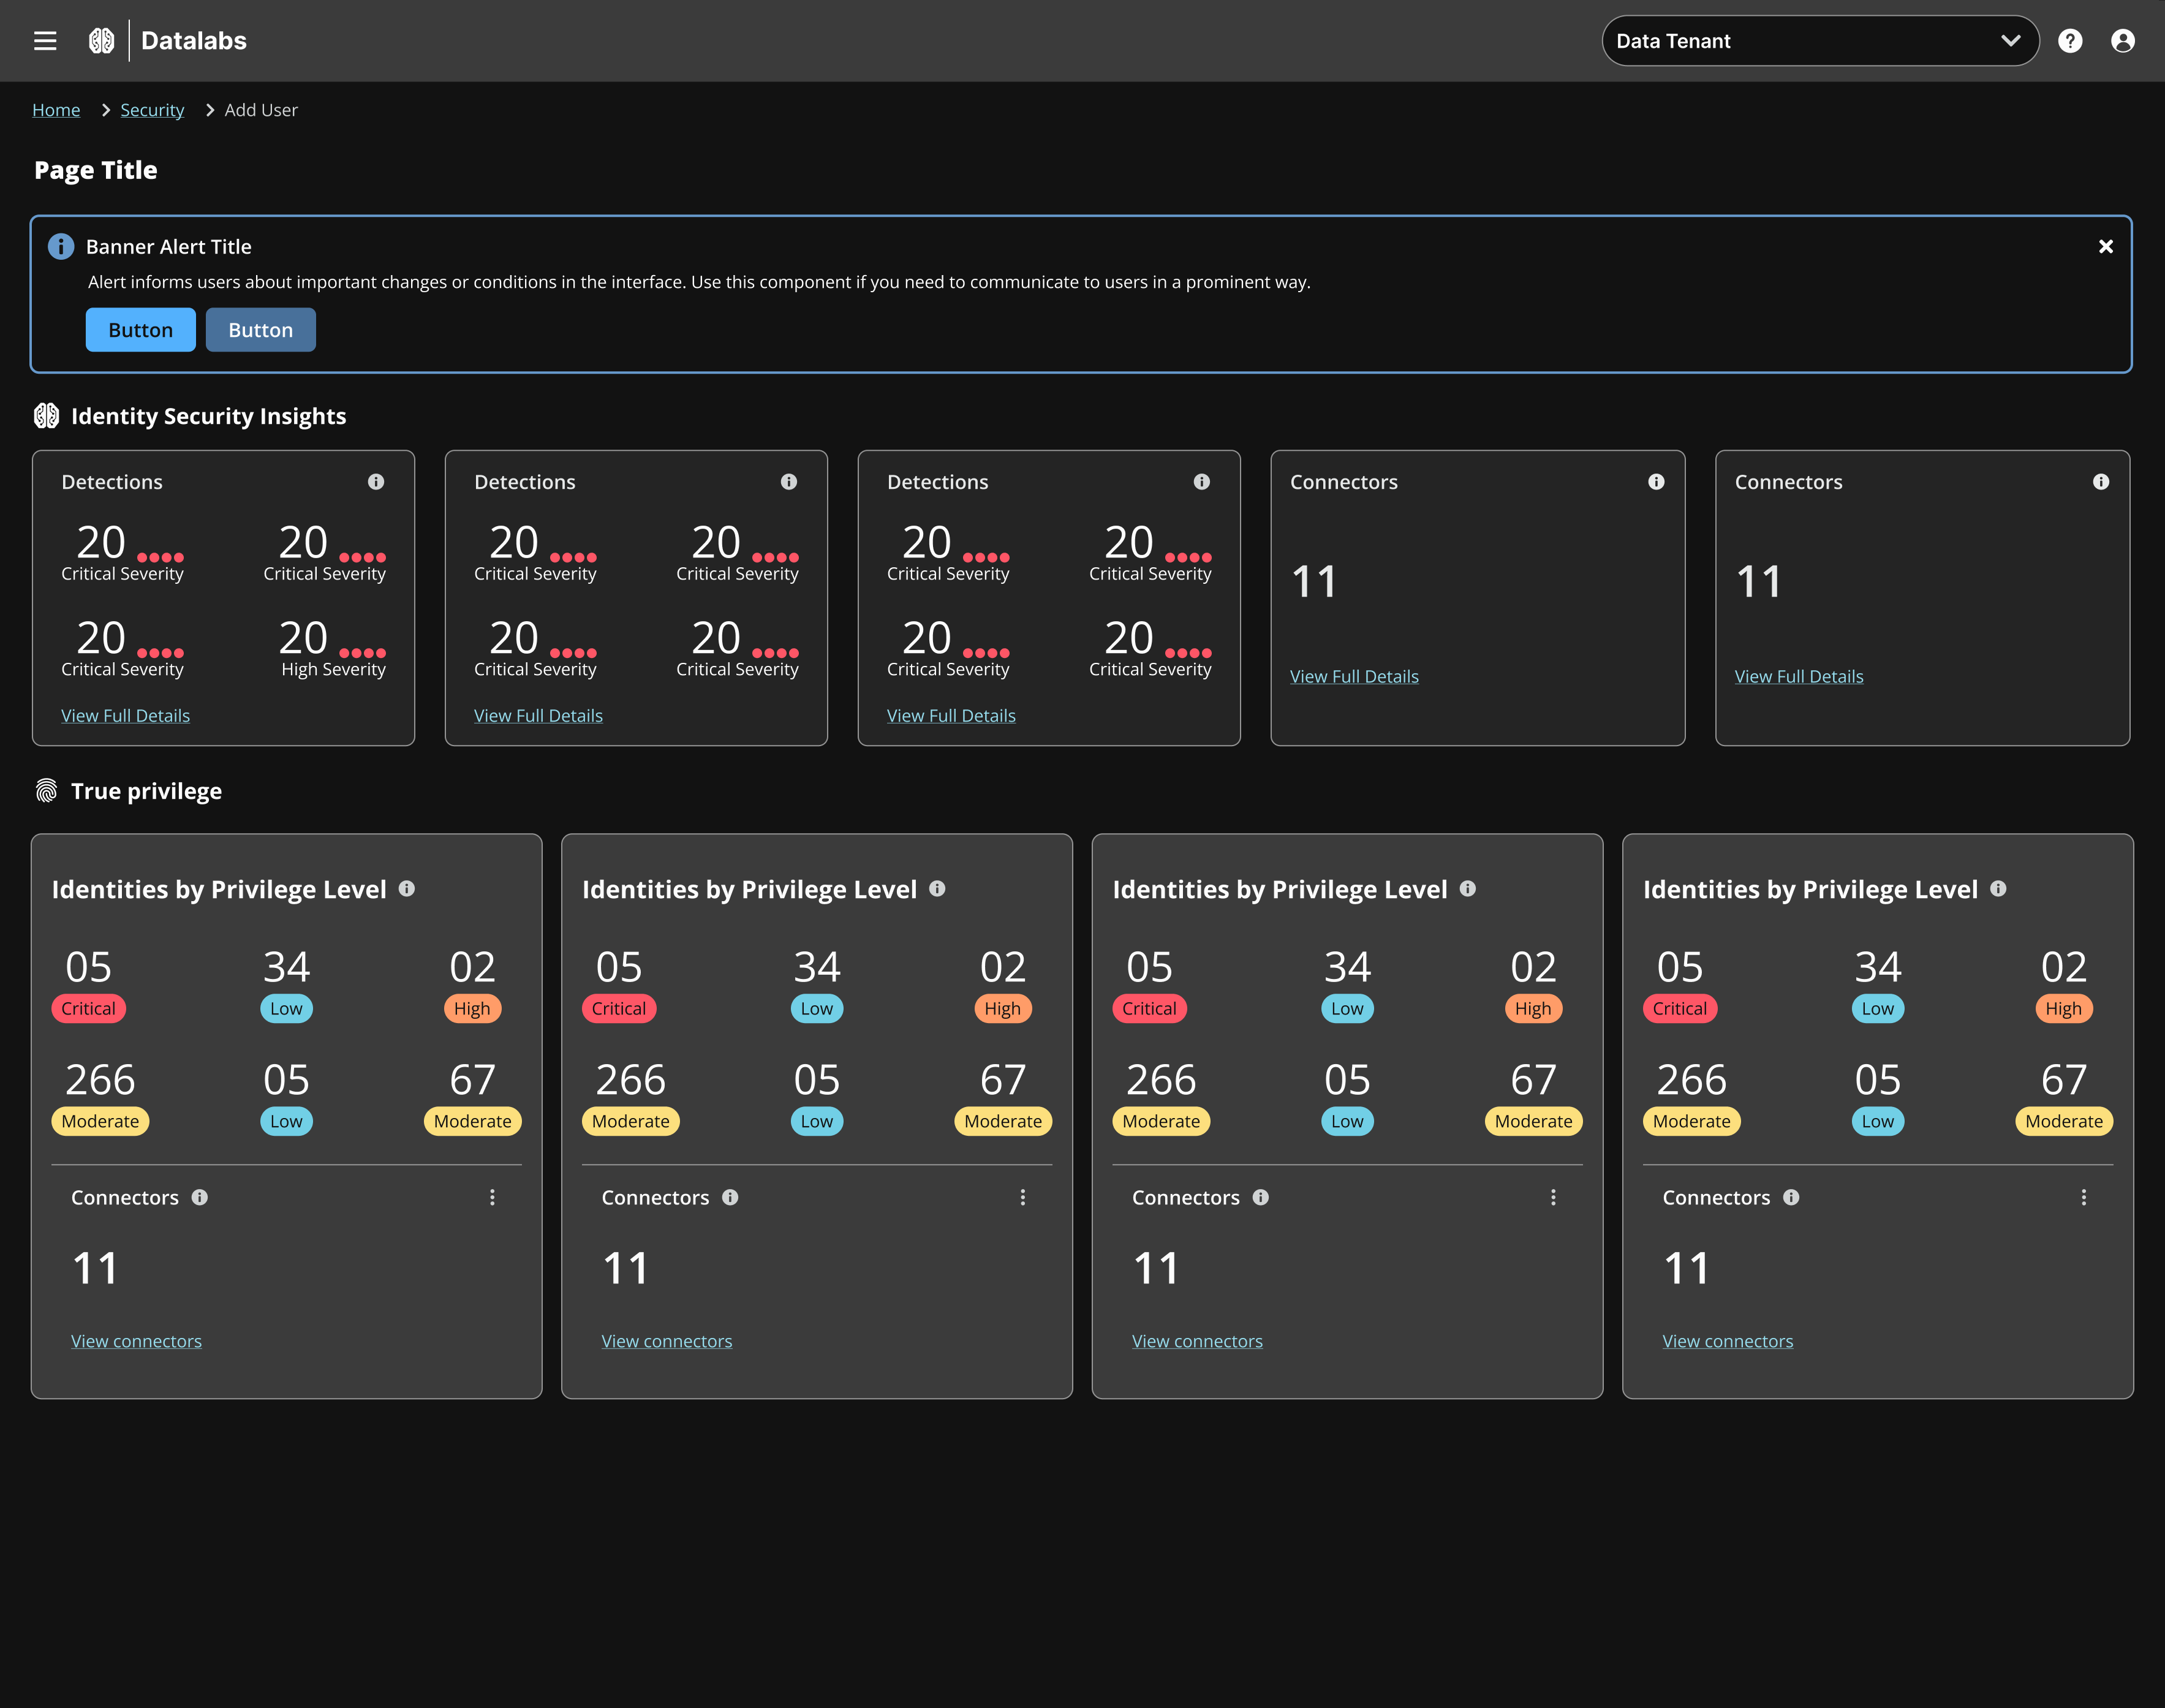This screenshot has width=2165, height=1708.
Task: Open View Full Details in third Detections card
Action: click(x=950, y=716)
